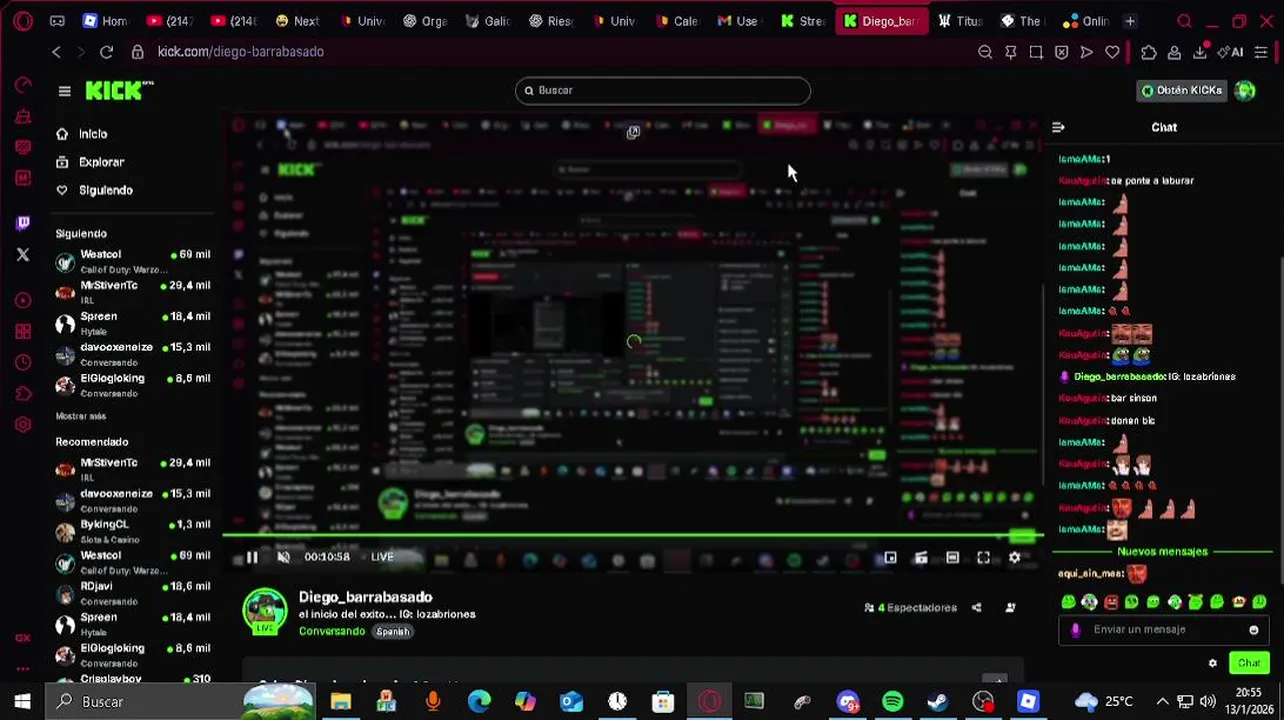This screenshot has height=720, width=1284.
Task: Click the taskbar Buscar search box
Action: tap(180, 702)
